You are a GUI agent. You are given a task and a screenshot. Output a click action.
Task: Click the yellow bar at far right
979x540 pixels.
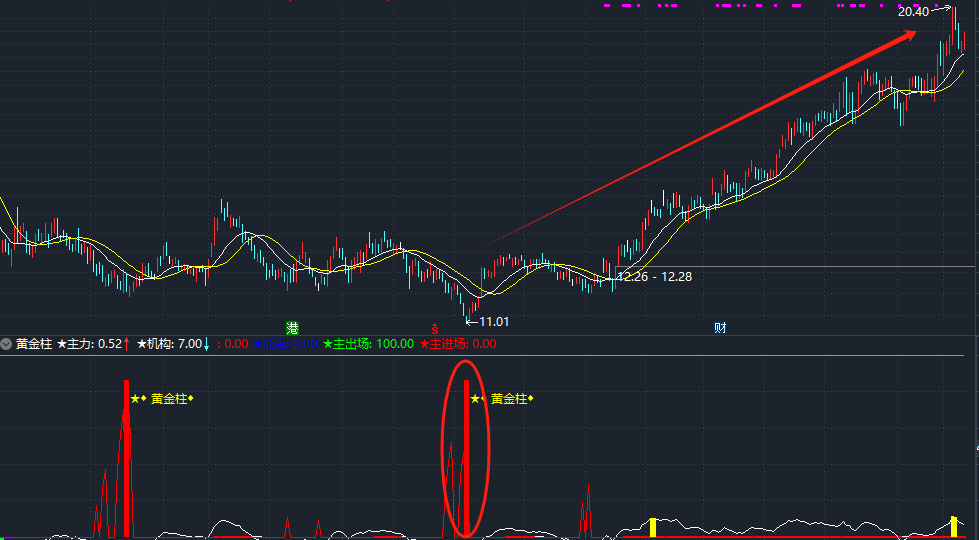(x=953, y=526)
